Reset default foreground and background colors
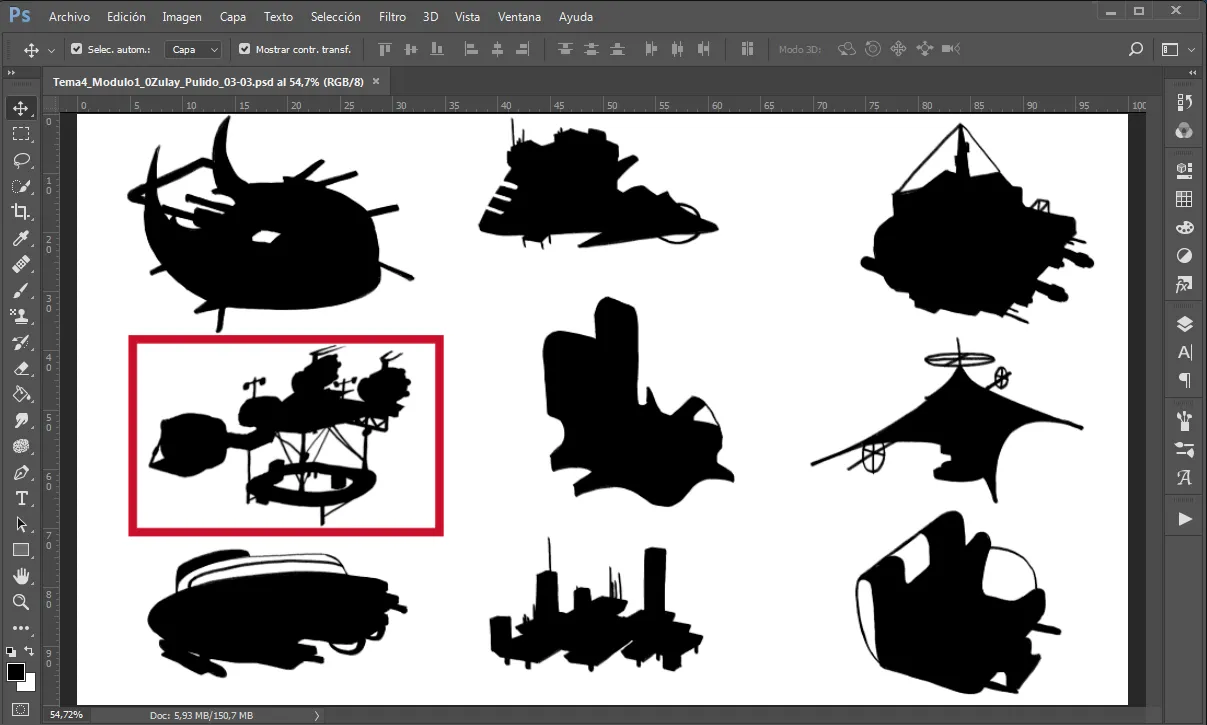The height and width of the screenshot is (725, 1207). click(11, 652)
